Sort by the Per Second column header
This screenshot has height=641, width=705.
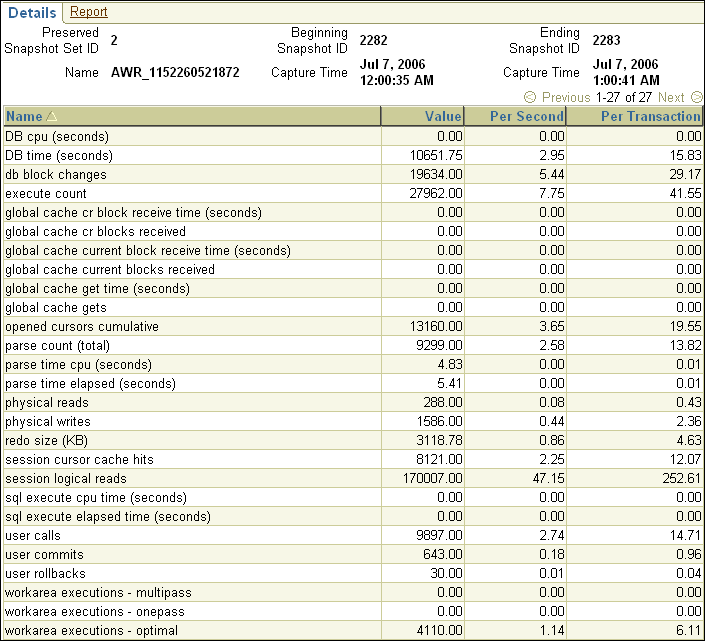coord(527,117)
